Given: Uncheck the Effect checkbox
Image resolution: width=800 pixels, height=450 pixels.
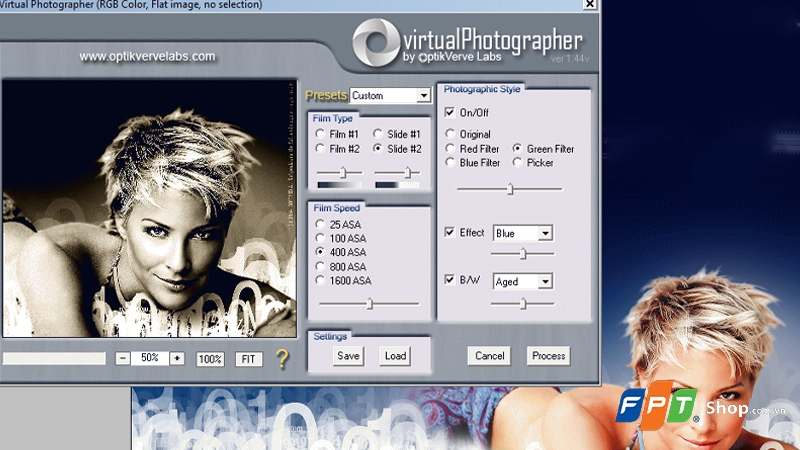Looking at the screenshot, I should pos(449,232).
